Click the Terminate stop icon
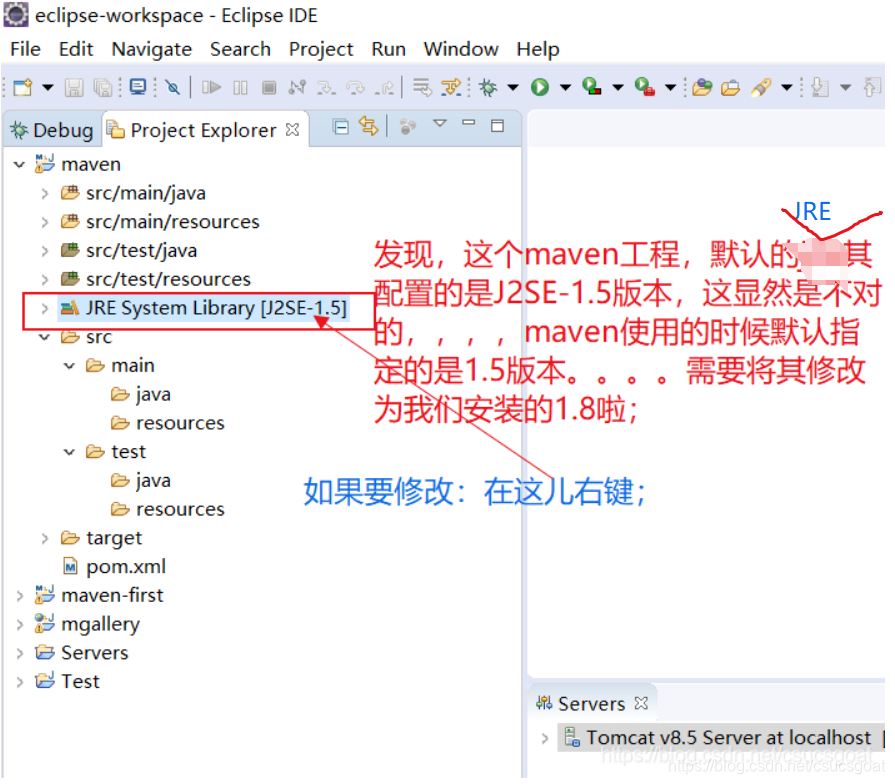The width and height of the screenshot is (895, 784). (x=269, y=87)
